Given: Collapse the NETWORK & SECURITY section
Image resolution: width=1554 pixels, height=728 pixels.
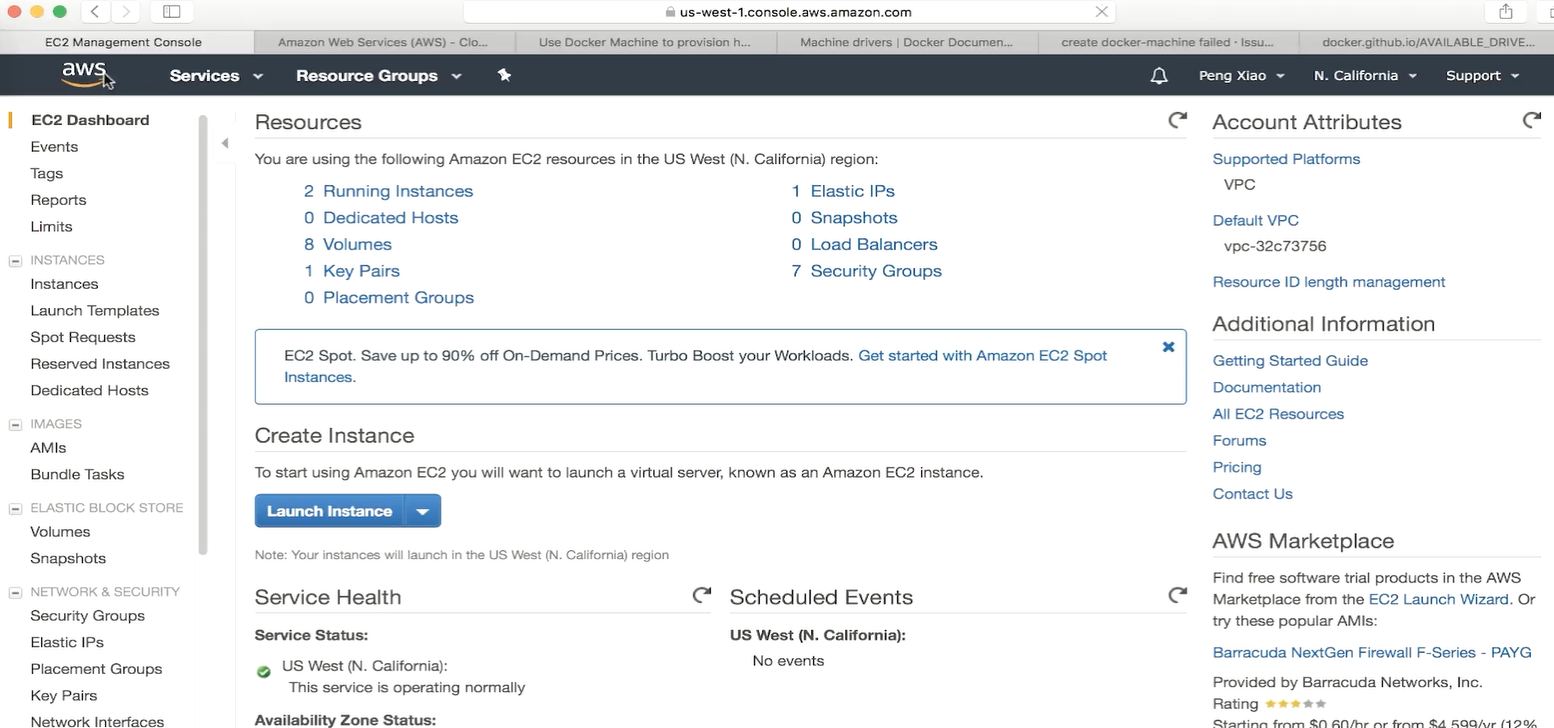Looking at the screenshot, I should pyautogui.click(x=16, y=593).
